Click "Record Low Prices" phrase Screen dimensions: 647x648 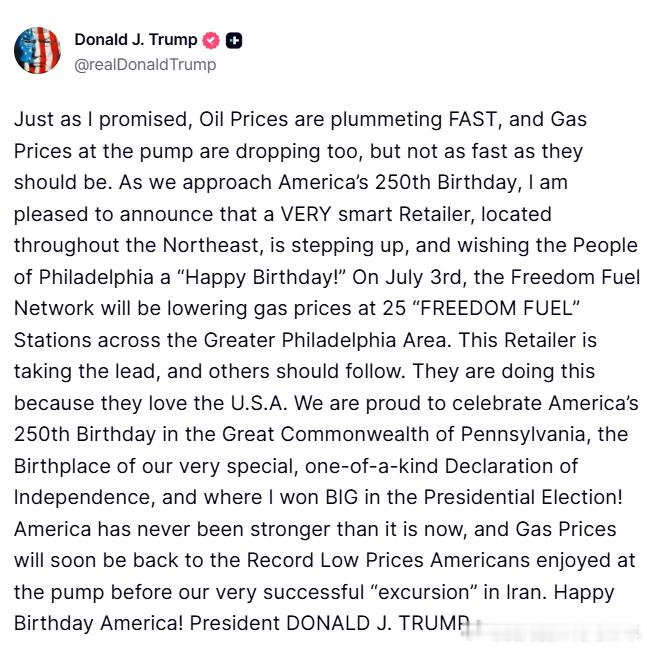click(335, 560)
